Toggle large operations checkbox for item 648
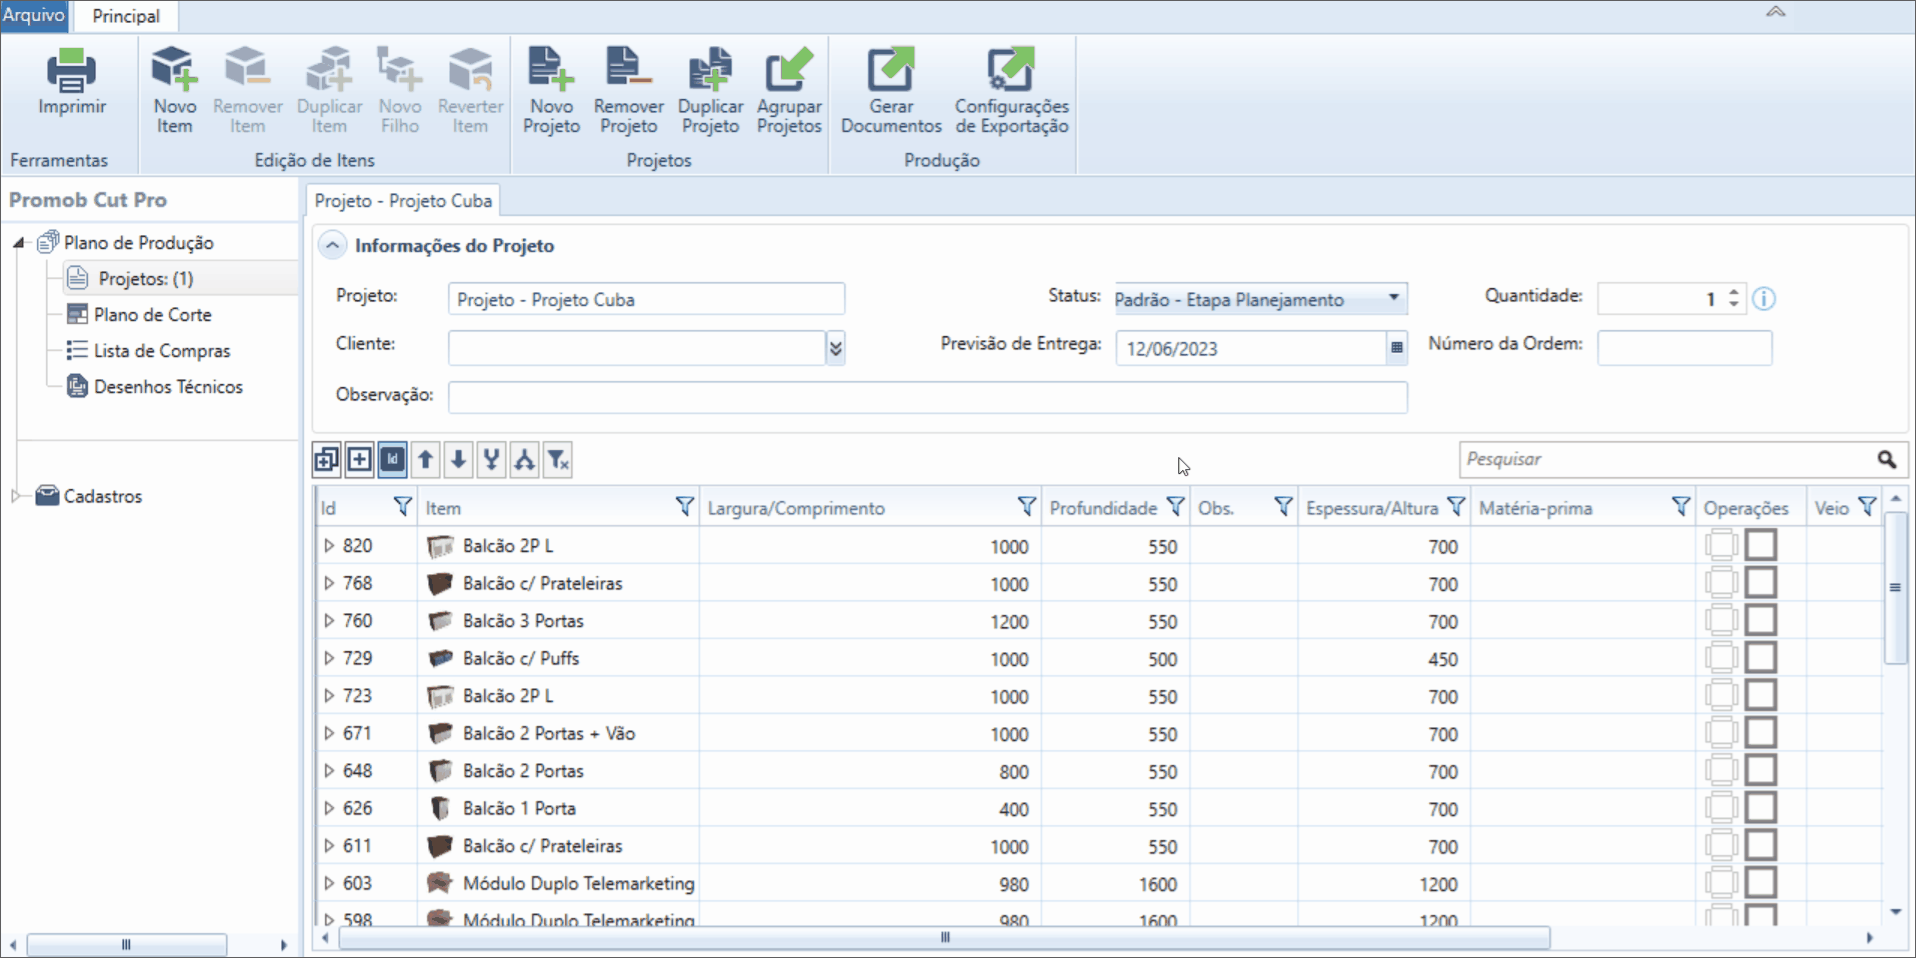 pos(1761,770)
